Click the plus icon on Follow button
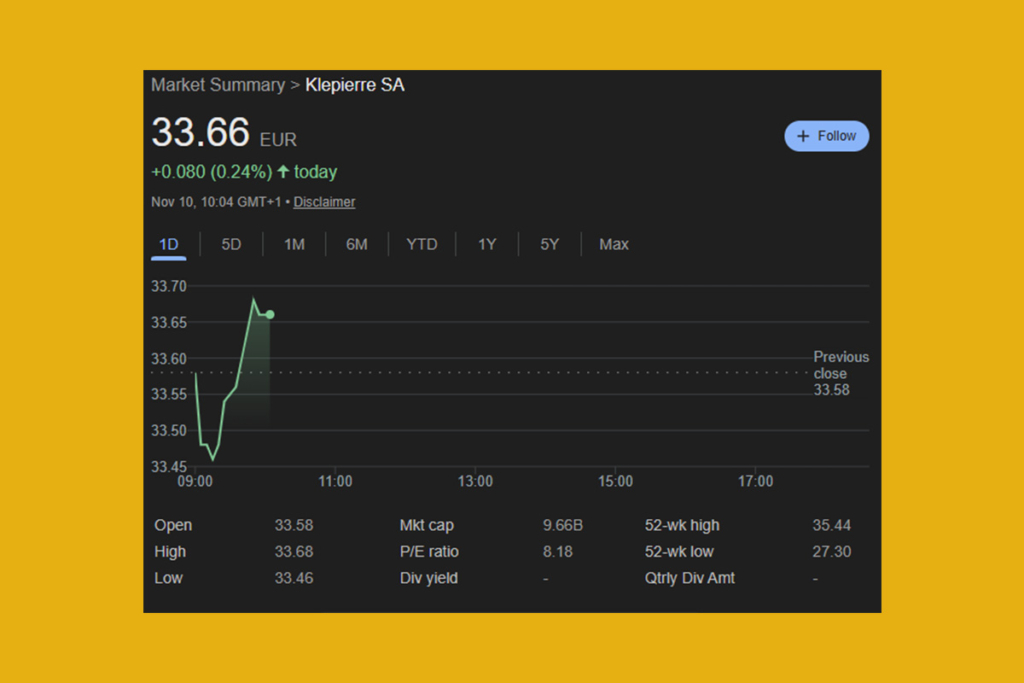Viewport: 1024px width, 683px height. point(803,136)
